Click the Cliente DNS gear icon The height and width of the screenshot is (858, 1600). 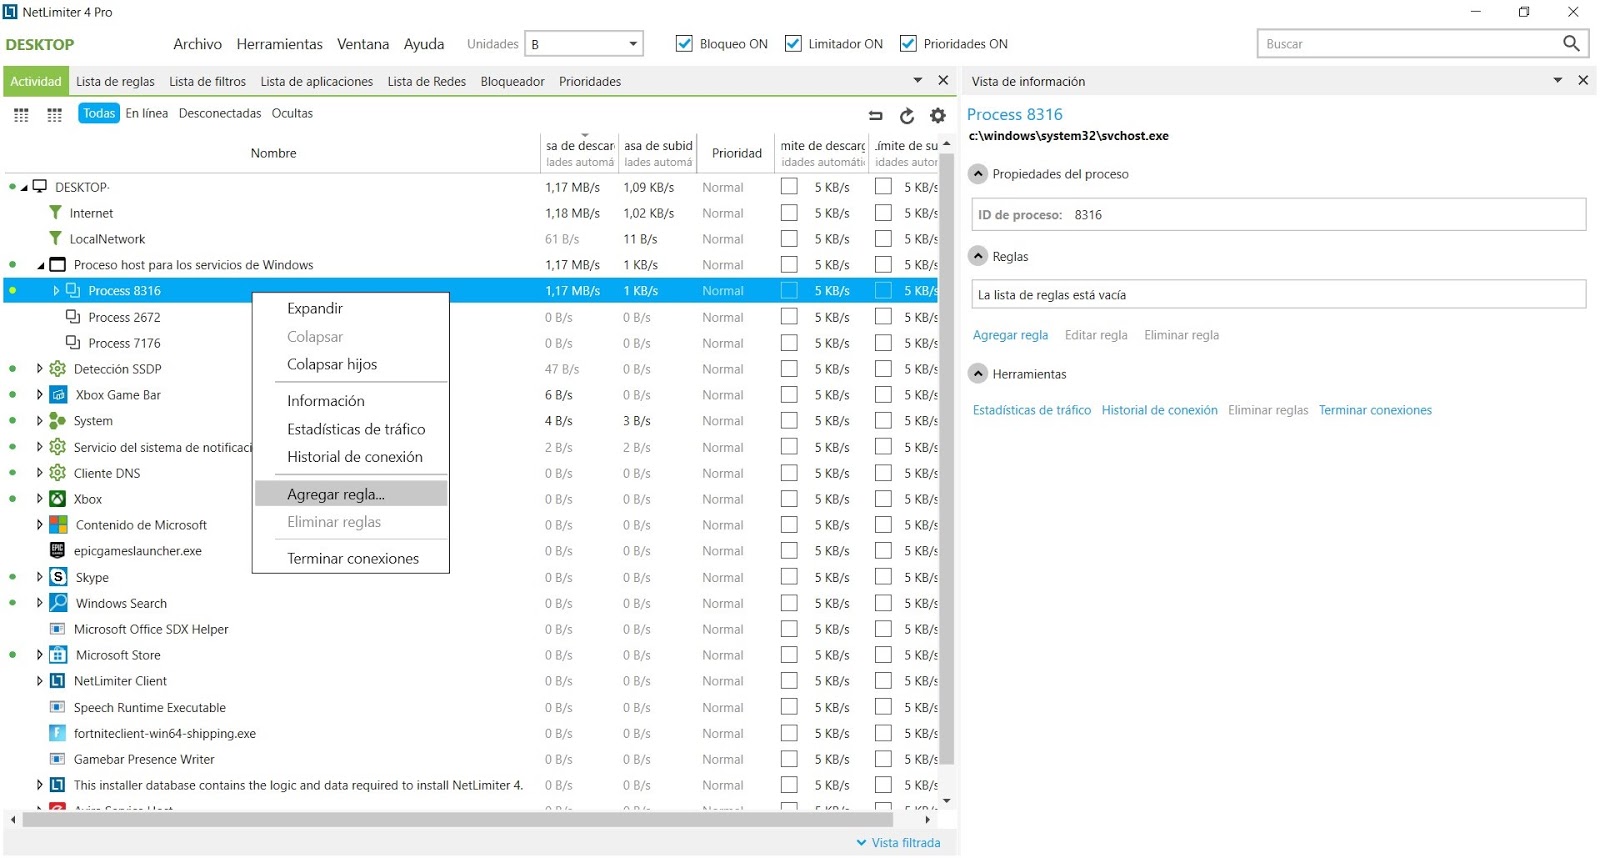click(58, 473)
